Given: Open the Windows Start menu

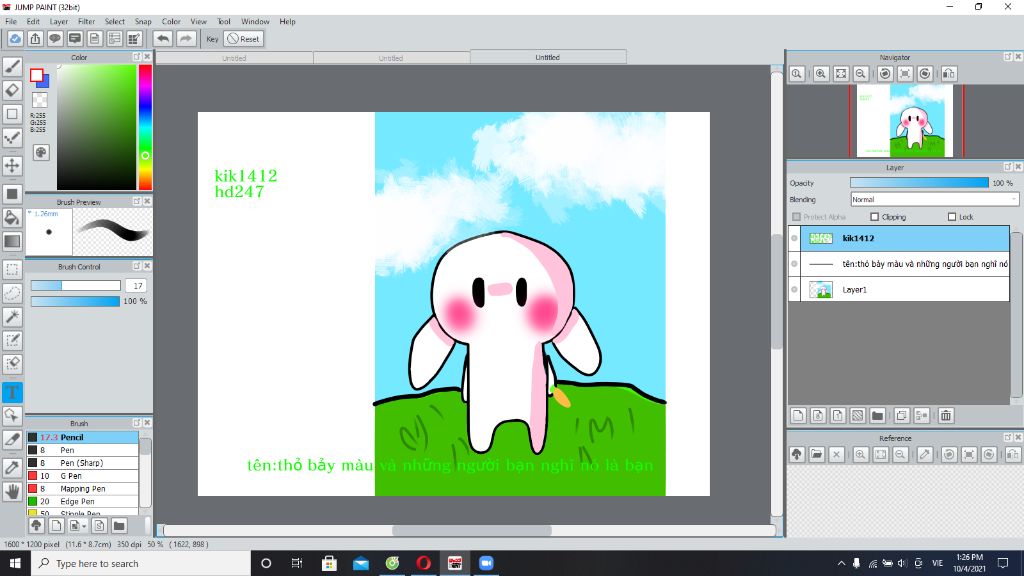Looking at the screenshot, I should coord(15,563).
